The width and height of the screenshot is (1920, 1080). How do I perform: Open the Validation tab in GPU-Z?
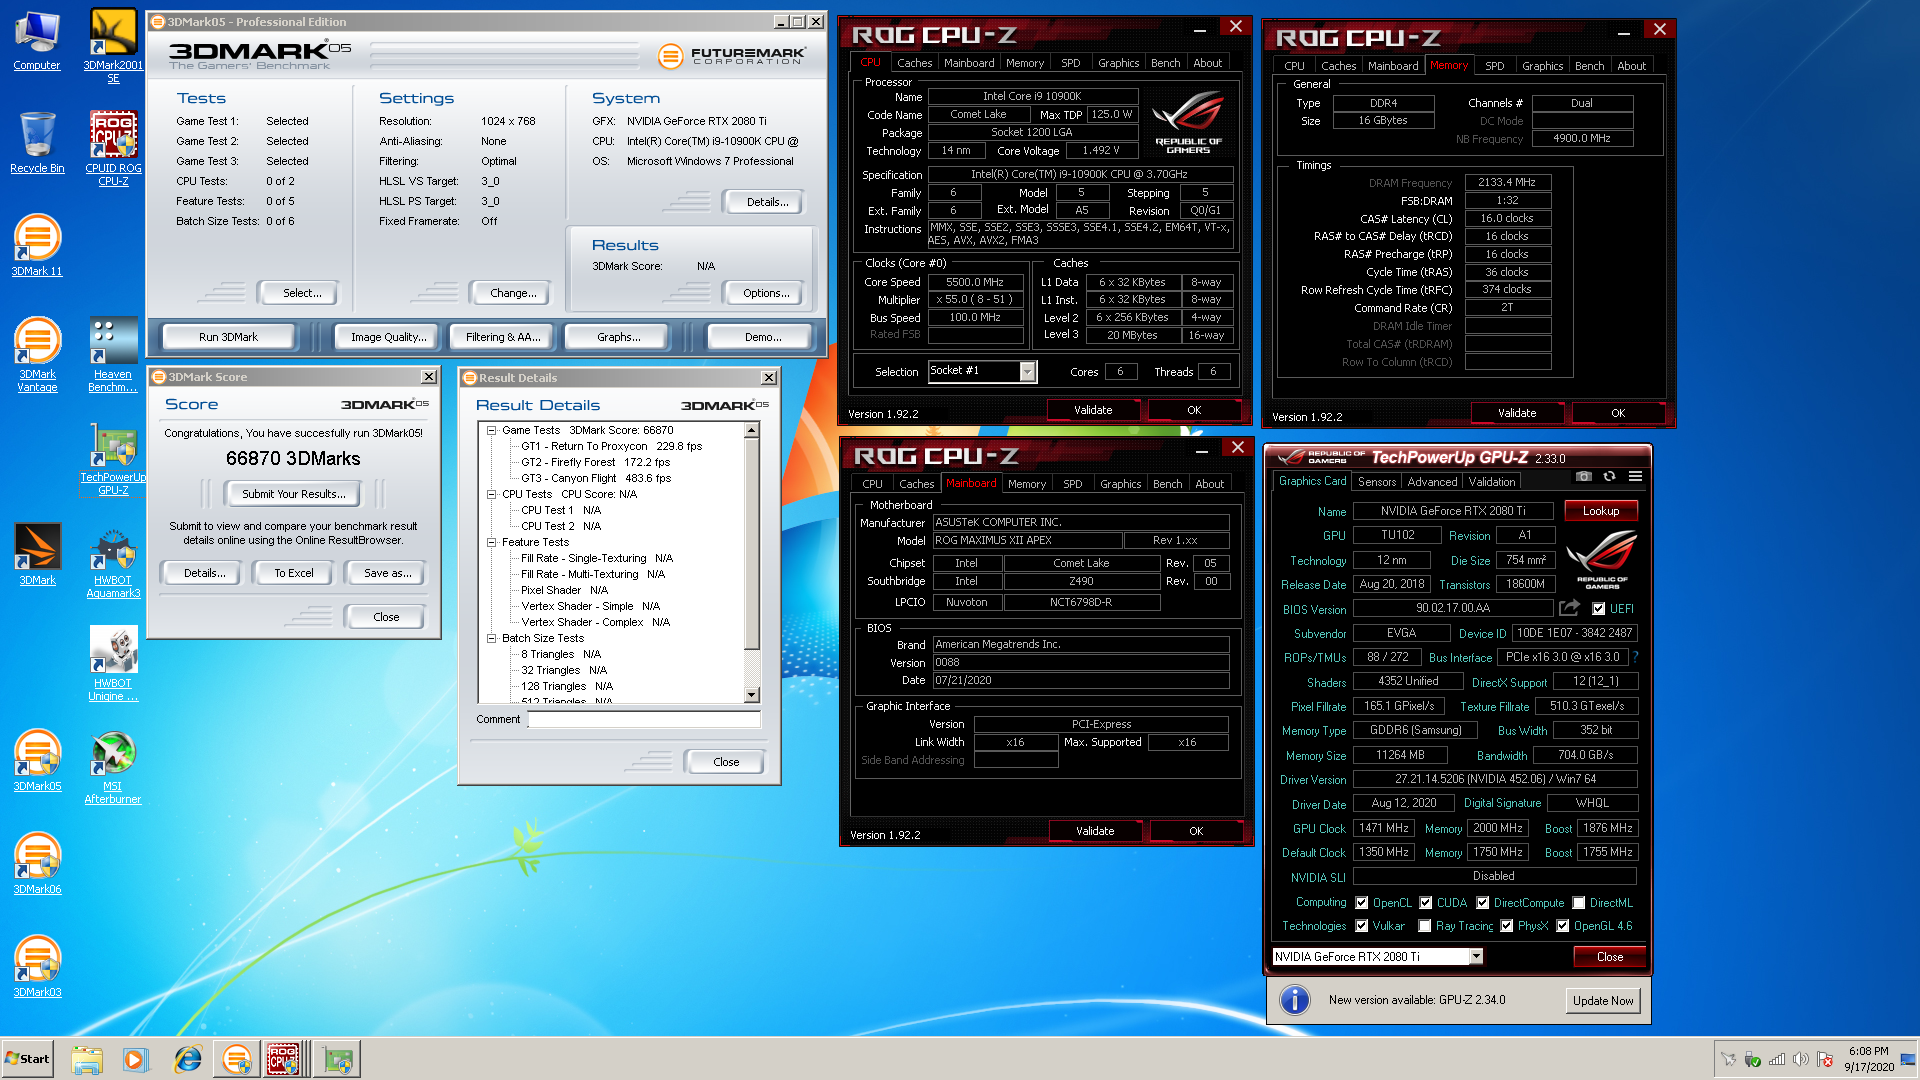click(x=1491, y=482)
